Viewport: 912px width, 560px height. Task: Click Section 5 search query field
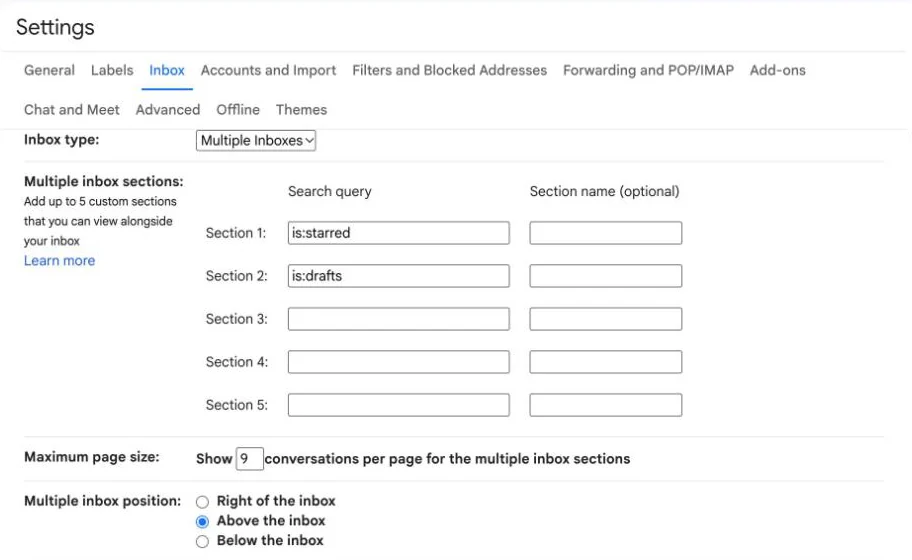pyautogui.click(x=398, y=405)
